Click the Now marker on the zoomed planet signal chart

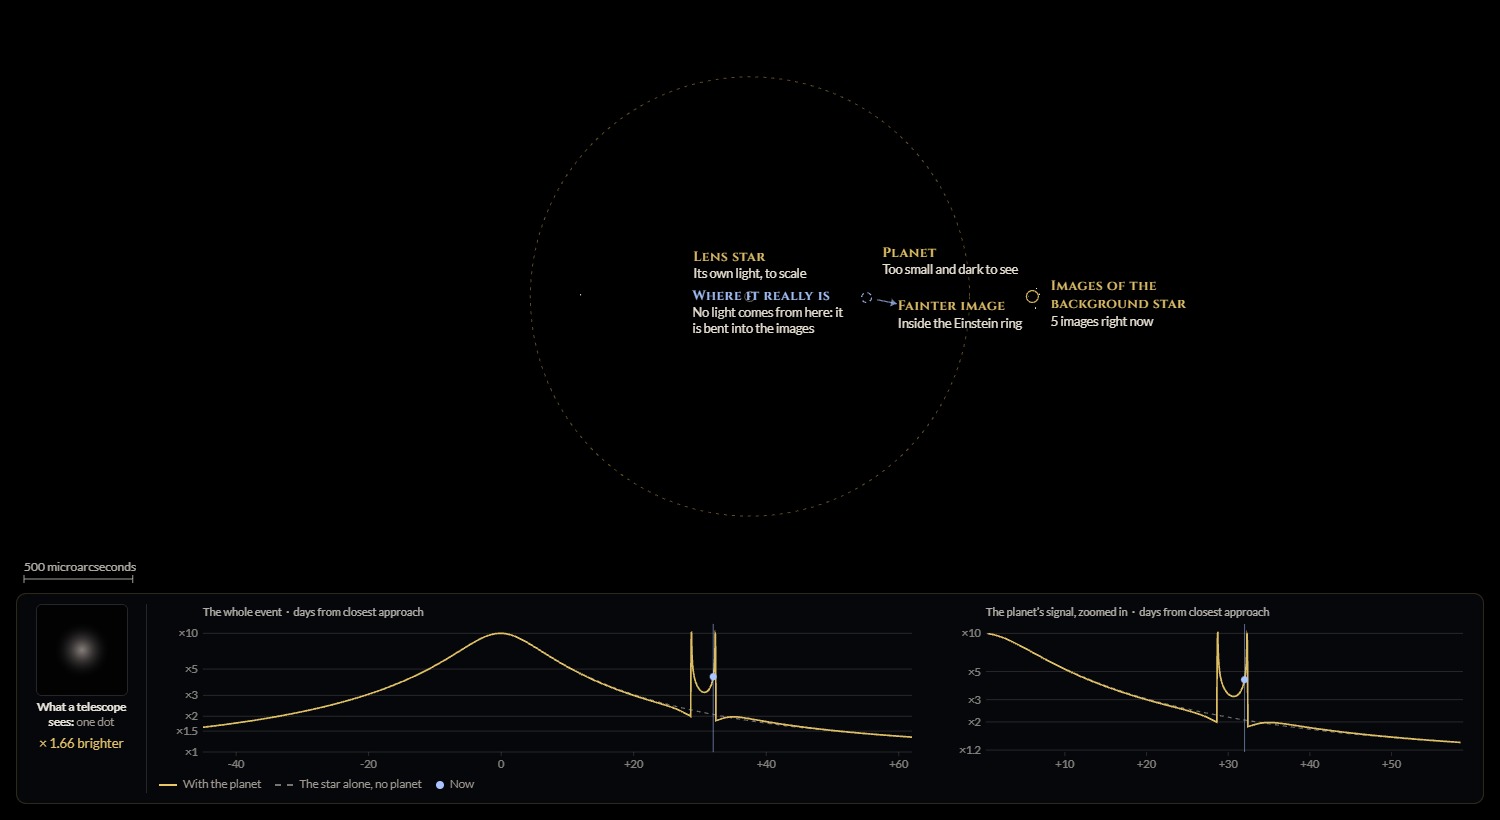[x=1244, y=680]
